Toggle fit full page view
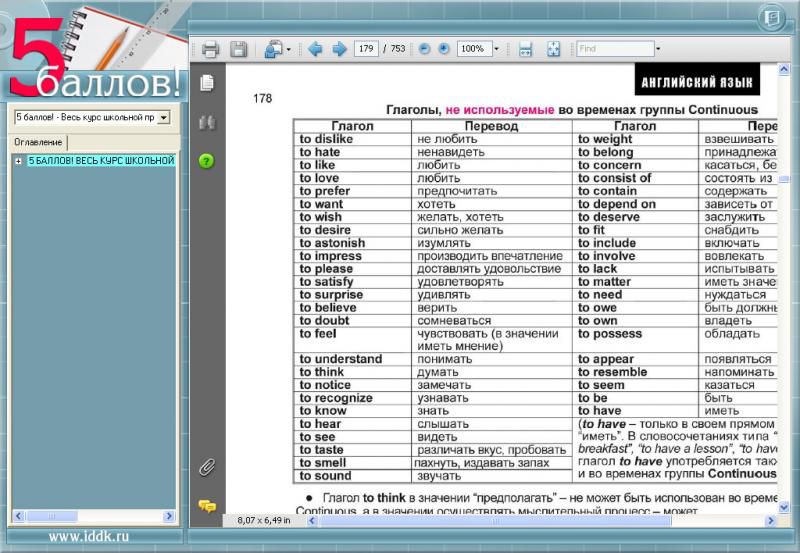Screen dimensions: 800x553 click(553, 49)
